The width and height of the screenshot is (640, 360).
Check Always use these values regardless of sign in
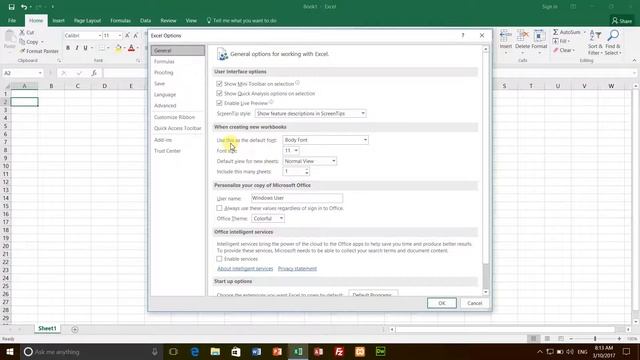pyautogui.click(x=219, y=208)
